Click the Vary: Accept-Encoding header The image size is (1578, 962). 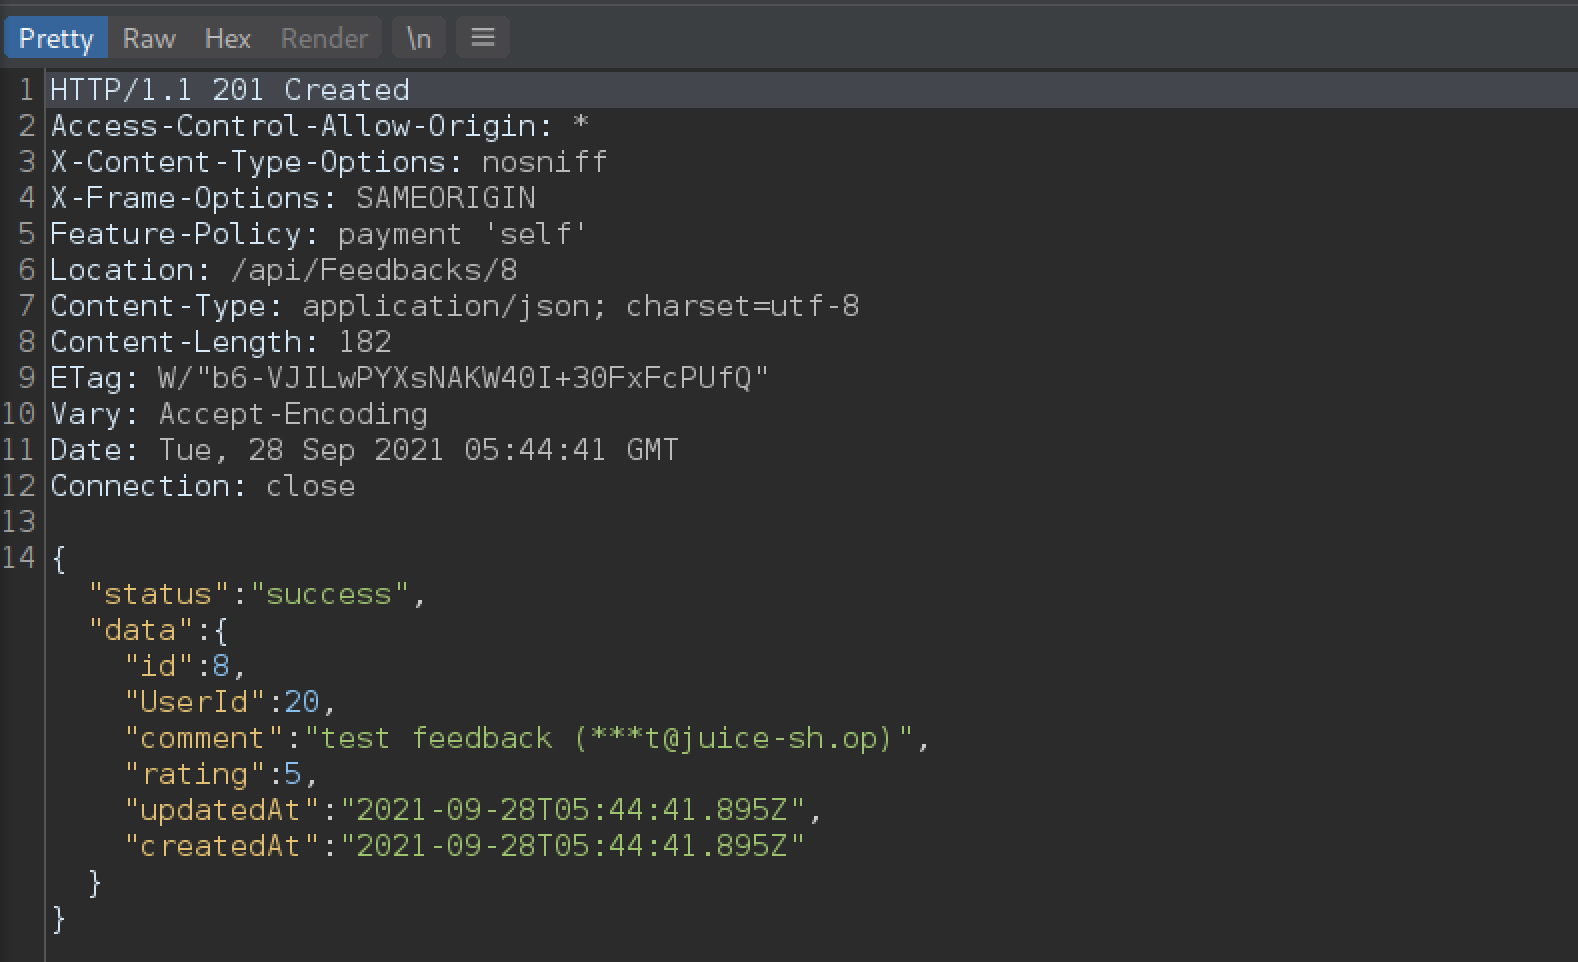tap(239, 414)
